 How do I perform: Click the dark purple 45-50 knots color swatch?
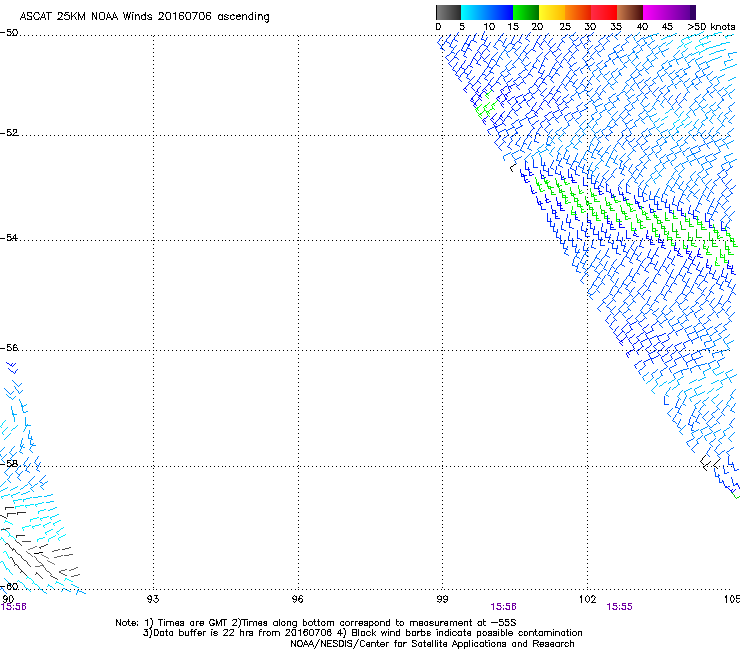point(682,12)
